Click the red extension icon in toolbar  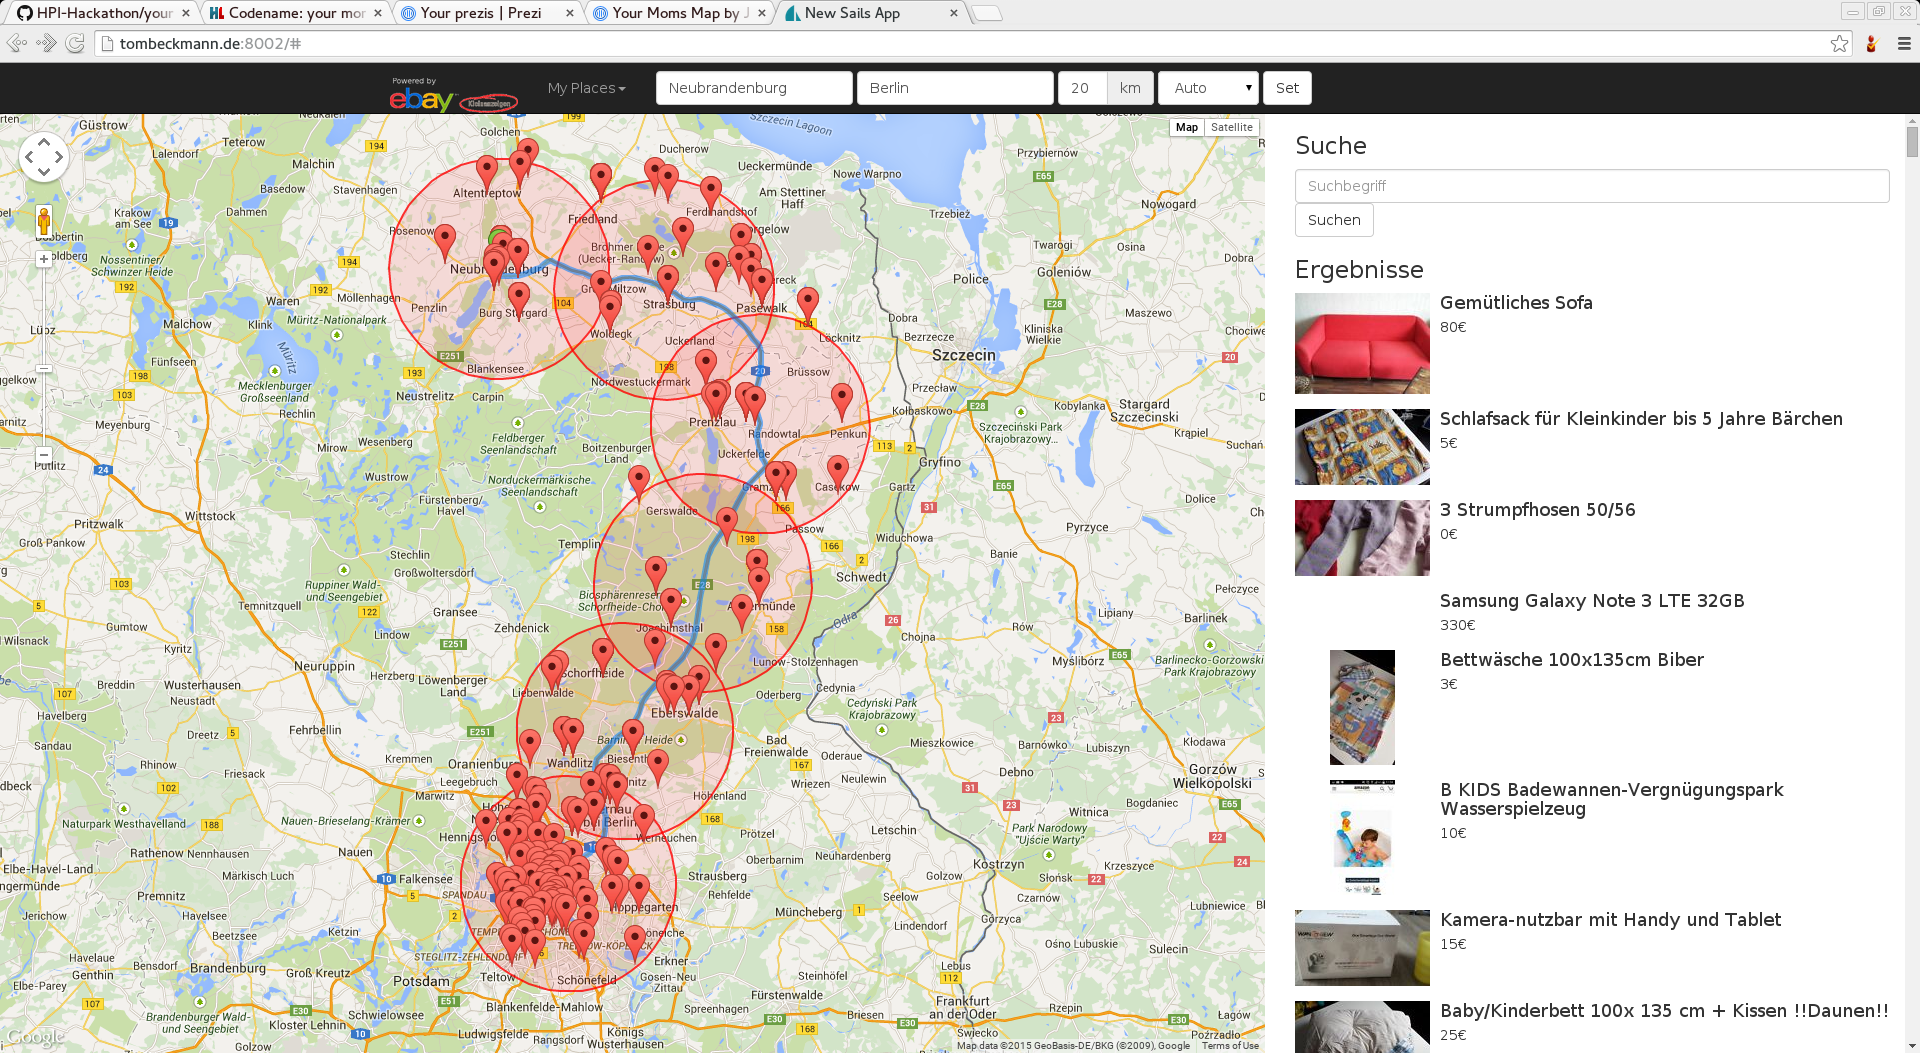point(1871,43)
